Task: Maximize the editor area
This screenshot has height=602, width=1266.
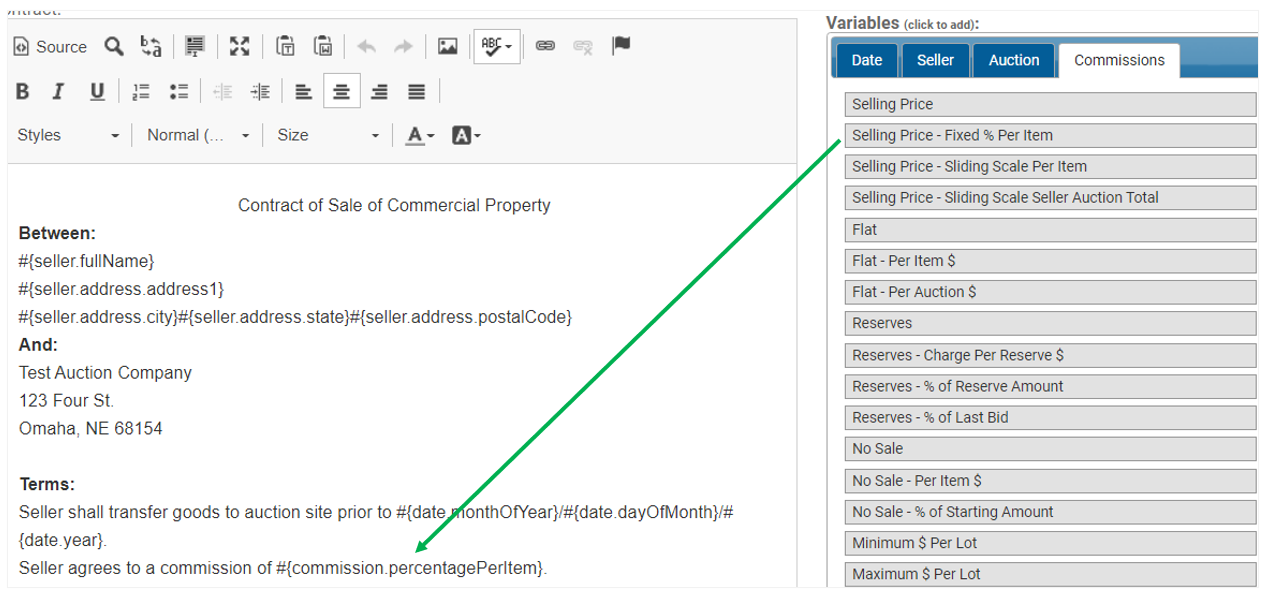Action: point(239,46)
